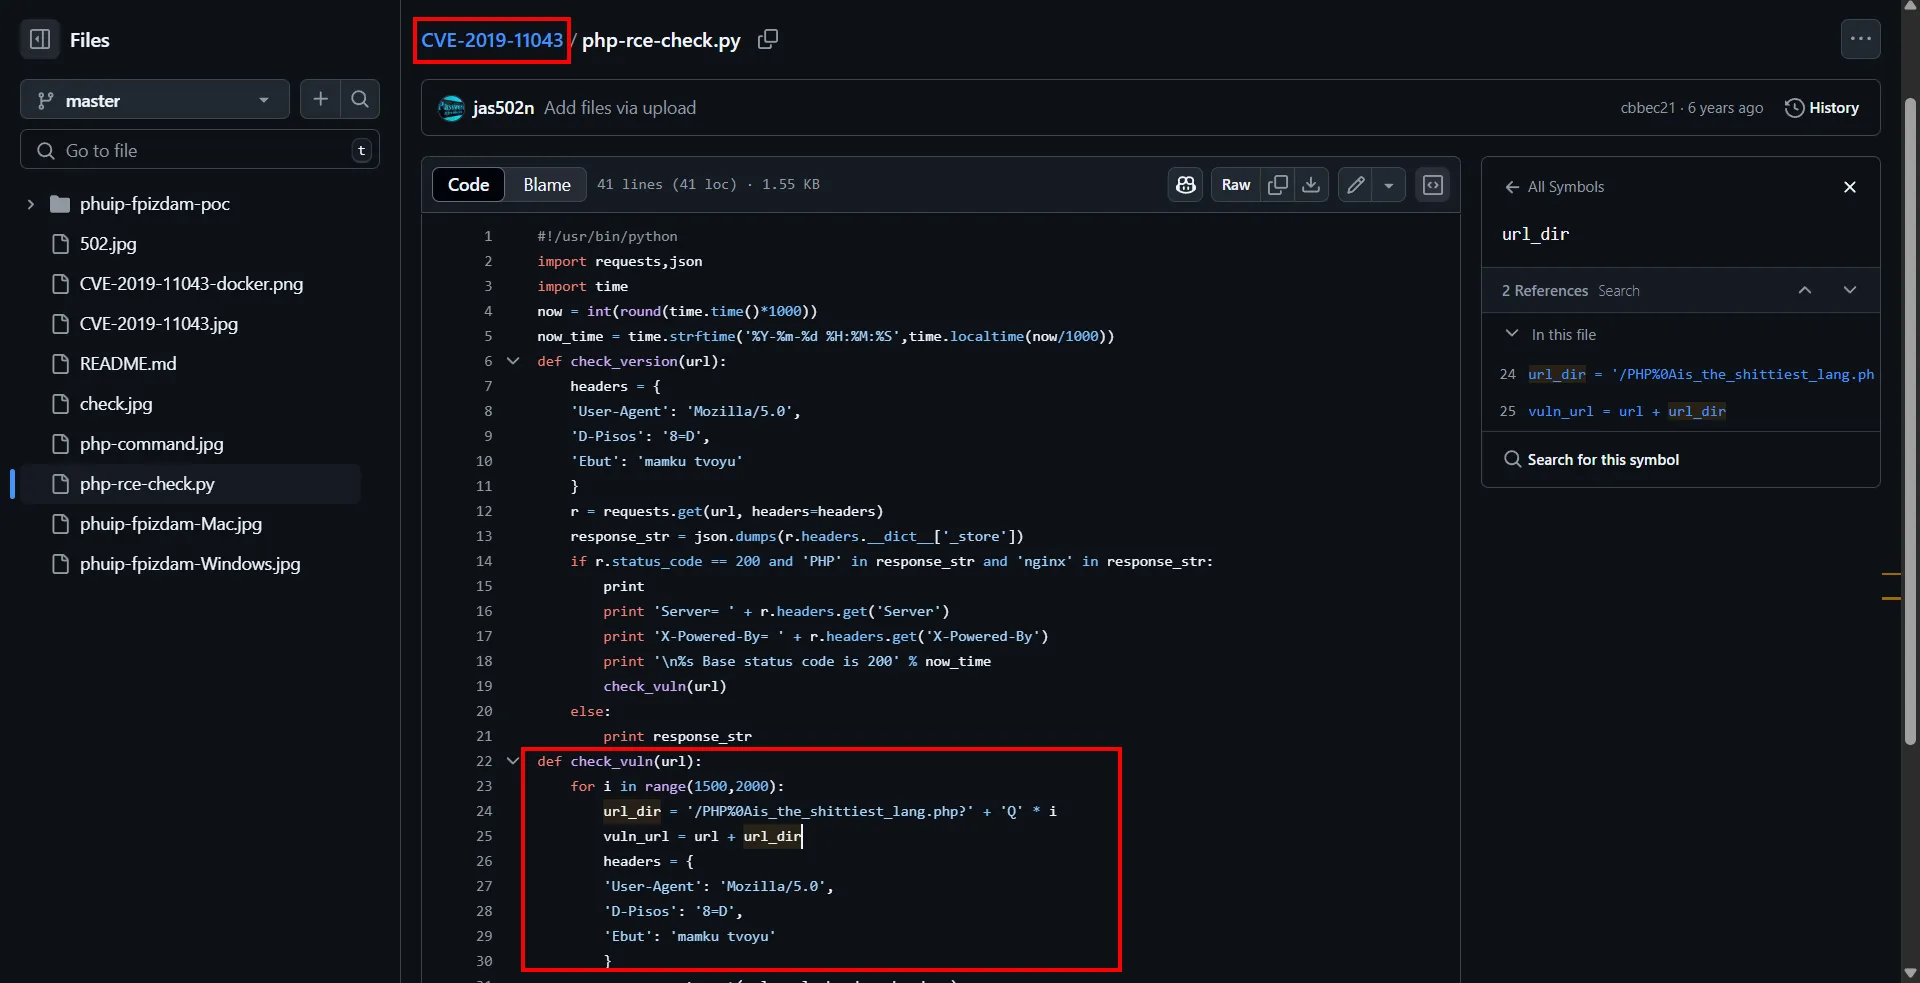This screenshot has width=1920, height=983.
Task: View file history with the clock icon
Action: tap(1822, 108)
